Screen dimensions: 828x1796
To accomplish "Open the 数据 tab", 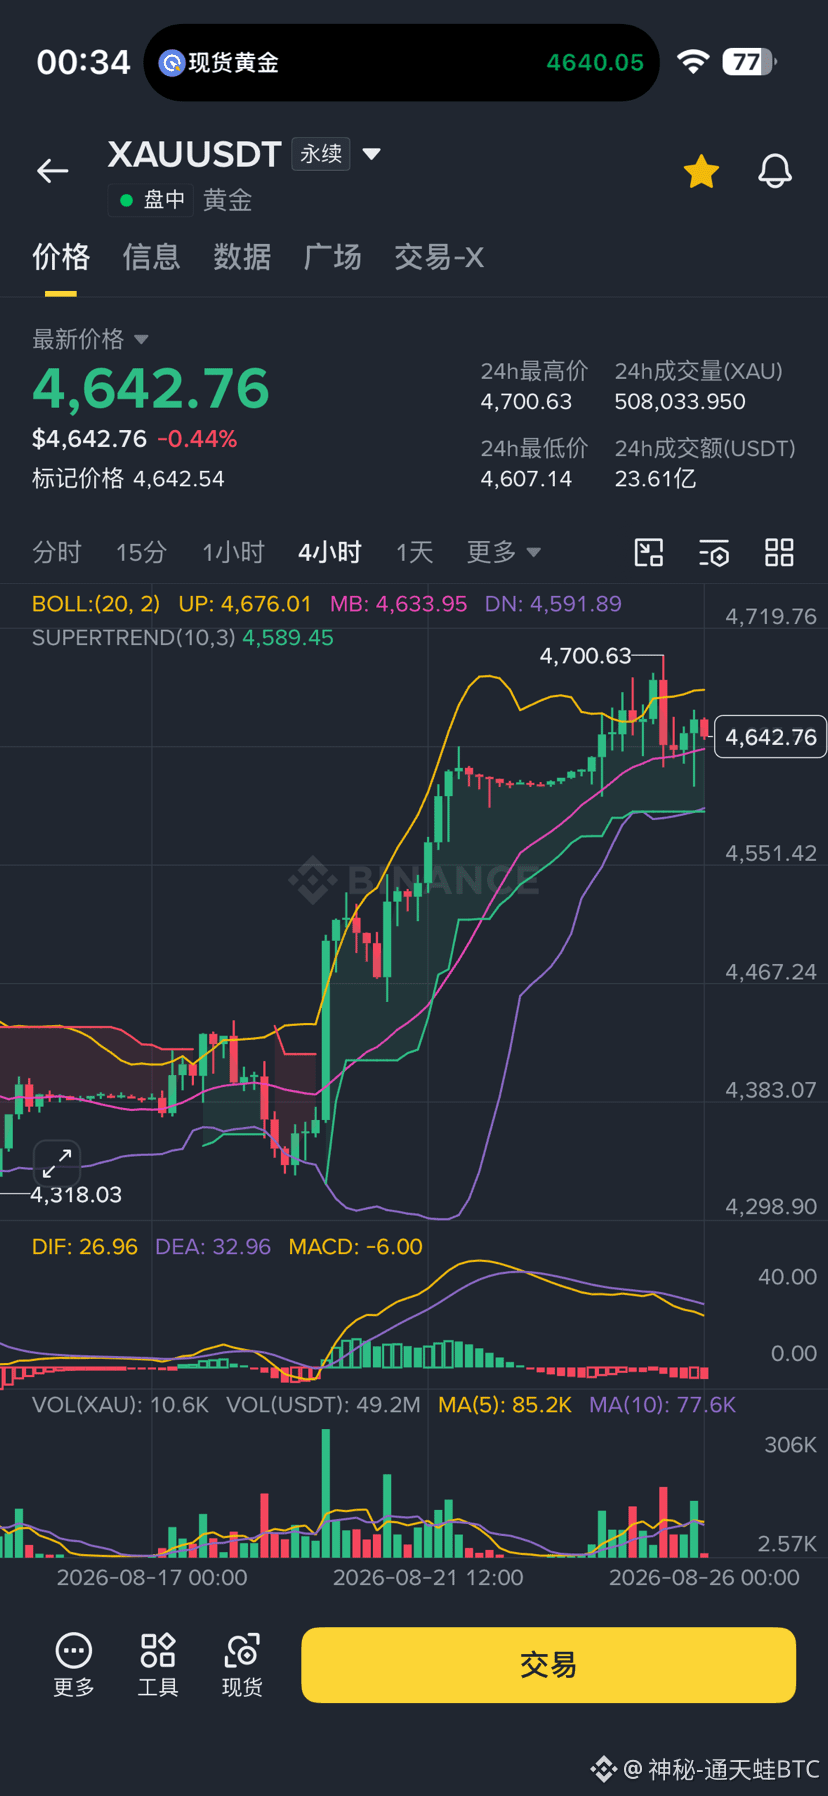I will click(242, 257).
